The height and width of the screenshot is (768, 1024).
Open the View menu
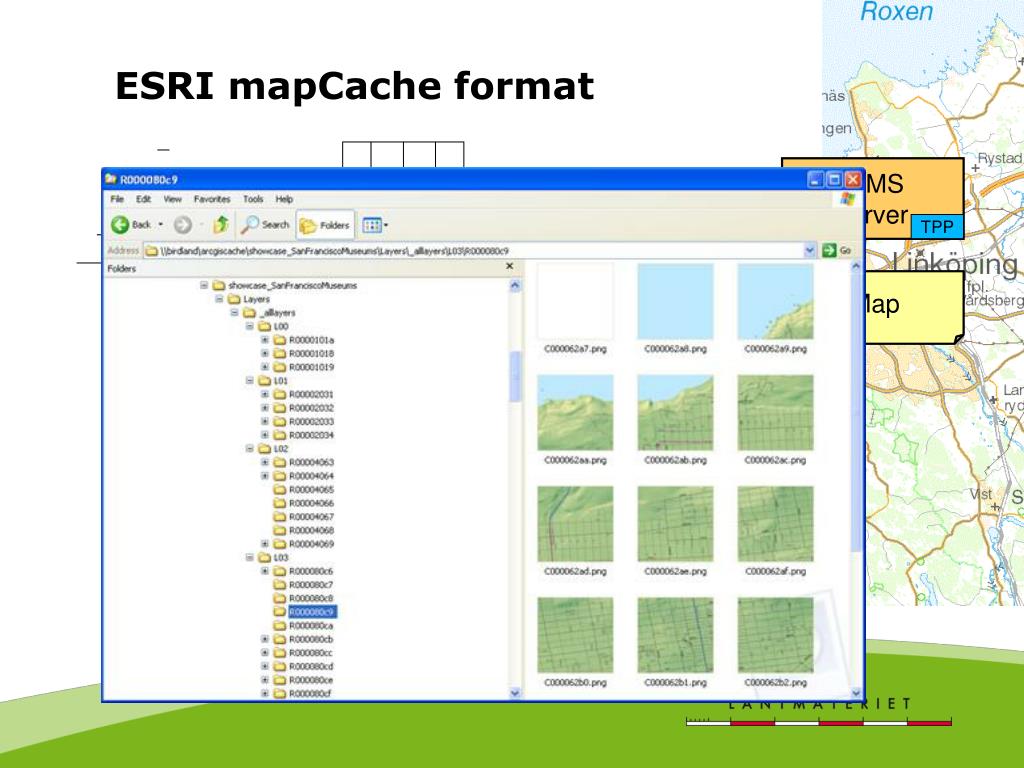(172, 199)
